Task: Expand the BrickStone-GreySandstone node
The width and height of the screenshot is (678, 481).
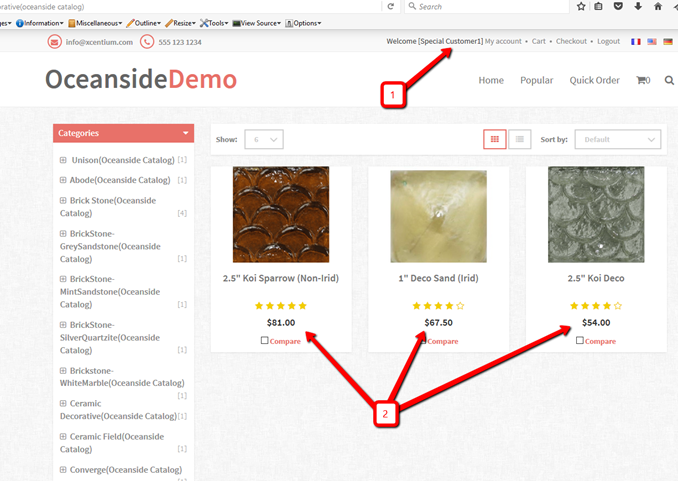Action: point(63,234)
